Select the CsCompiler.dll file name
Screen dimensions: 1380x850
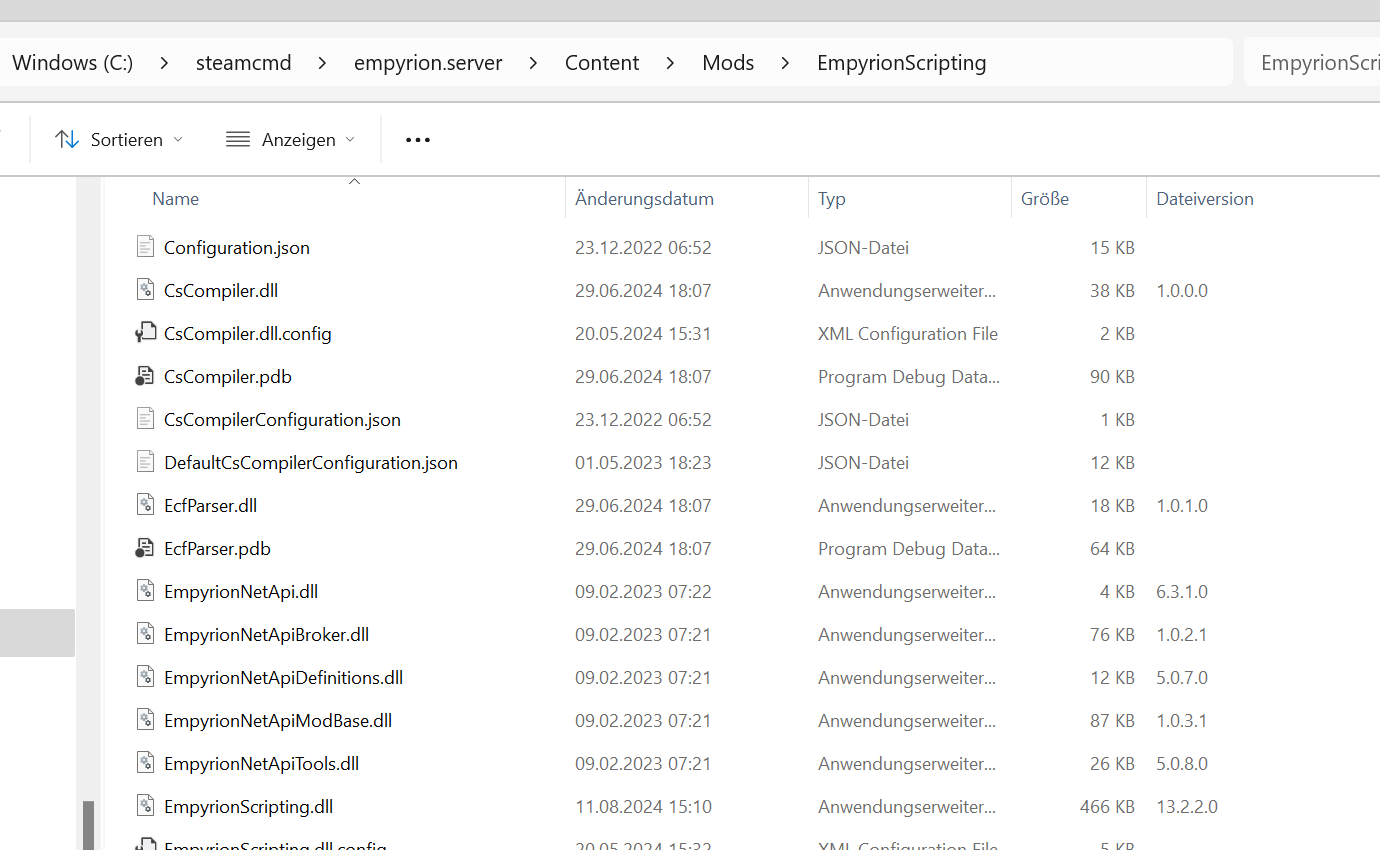click(x=221, y=290)
